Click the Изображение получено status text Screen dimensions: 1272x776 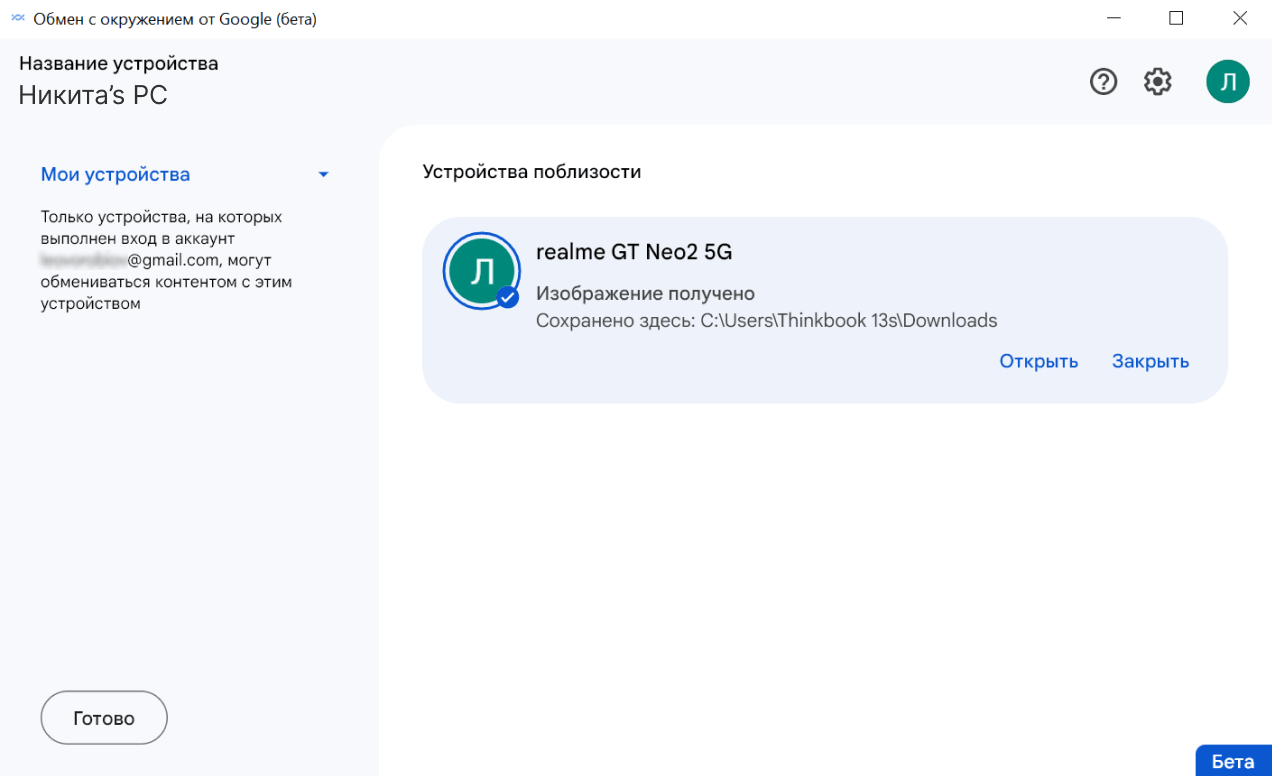point(645,294)
